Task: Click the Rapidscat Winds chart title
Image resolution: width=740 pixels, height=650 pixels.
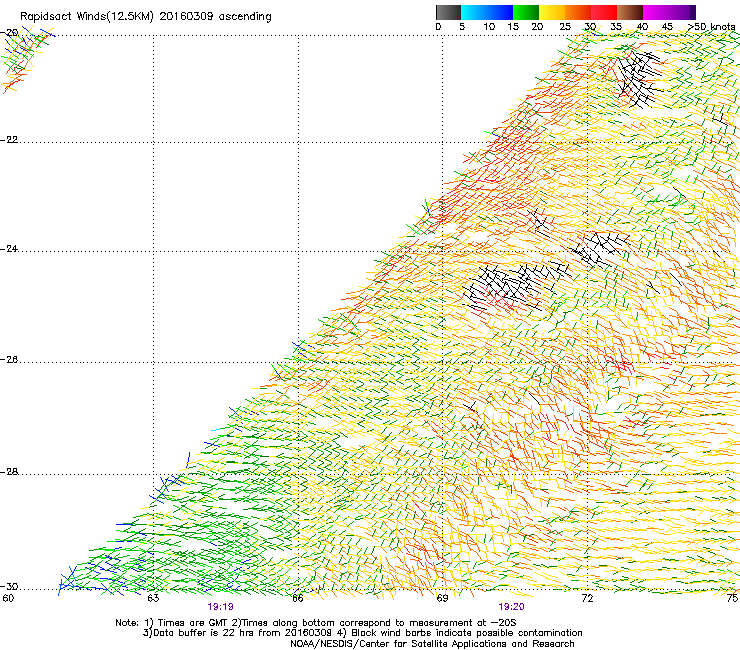Action: [x=146, y=17]
